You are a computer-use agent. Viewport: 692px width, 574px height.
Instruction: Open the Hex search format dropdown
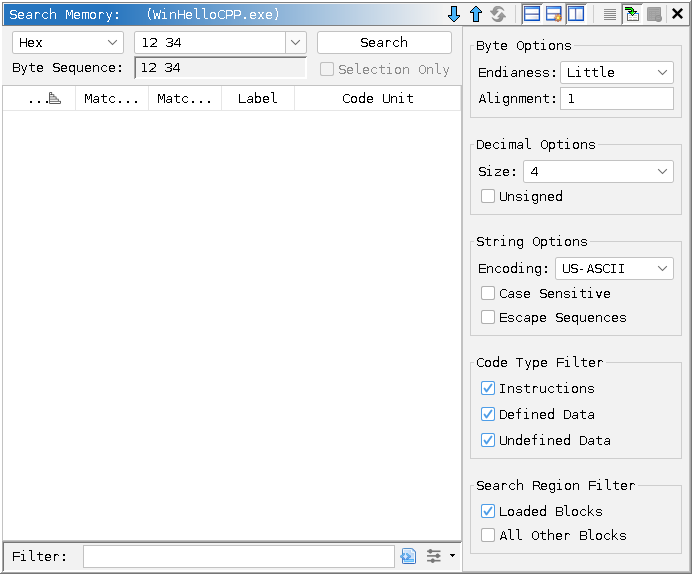[x=68, y=43]
